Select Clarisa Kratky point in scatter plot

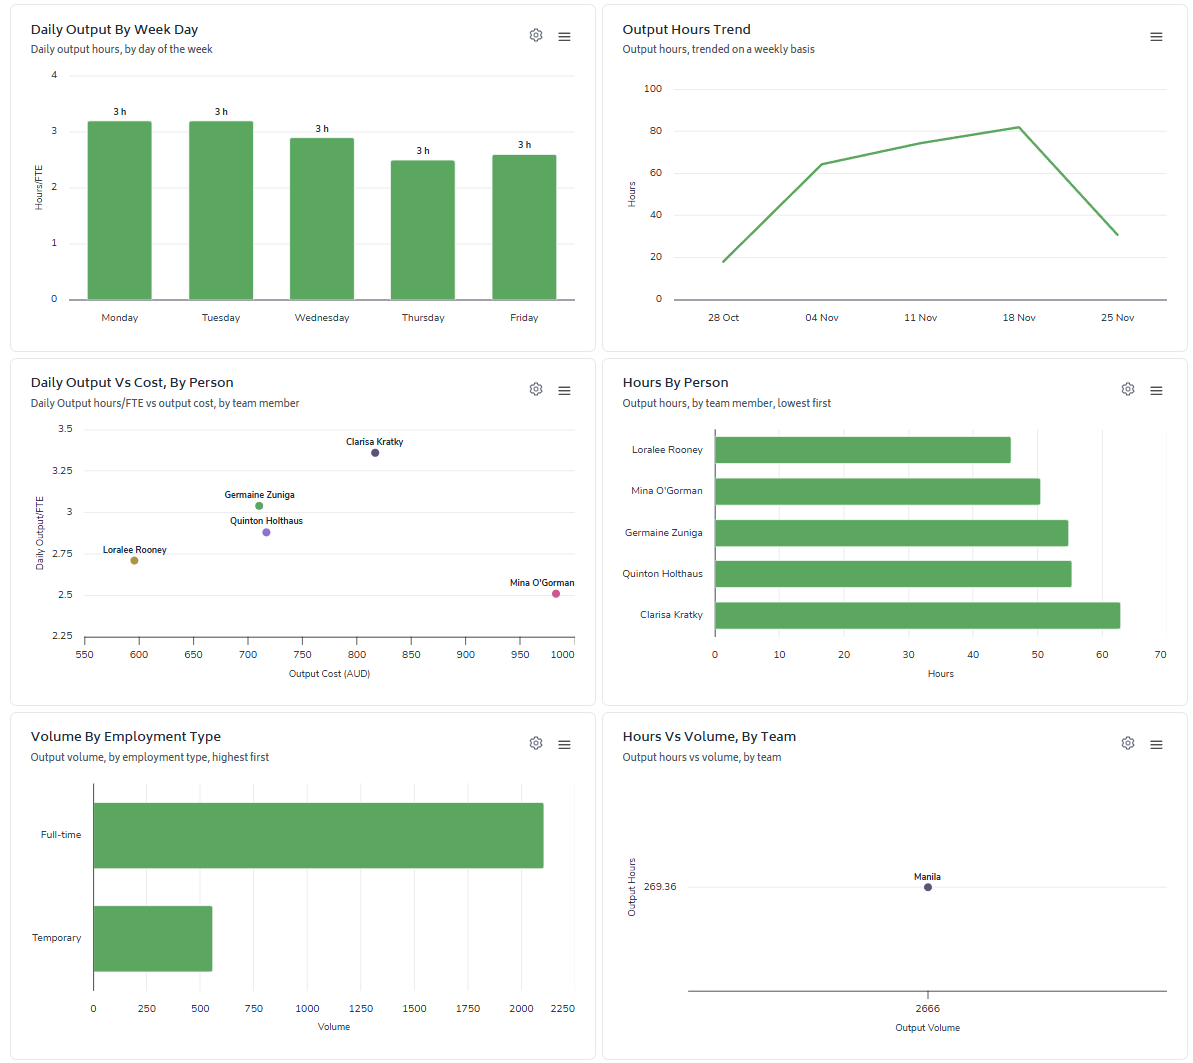coord(375,453)
